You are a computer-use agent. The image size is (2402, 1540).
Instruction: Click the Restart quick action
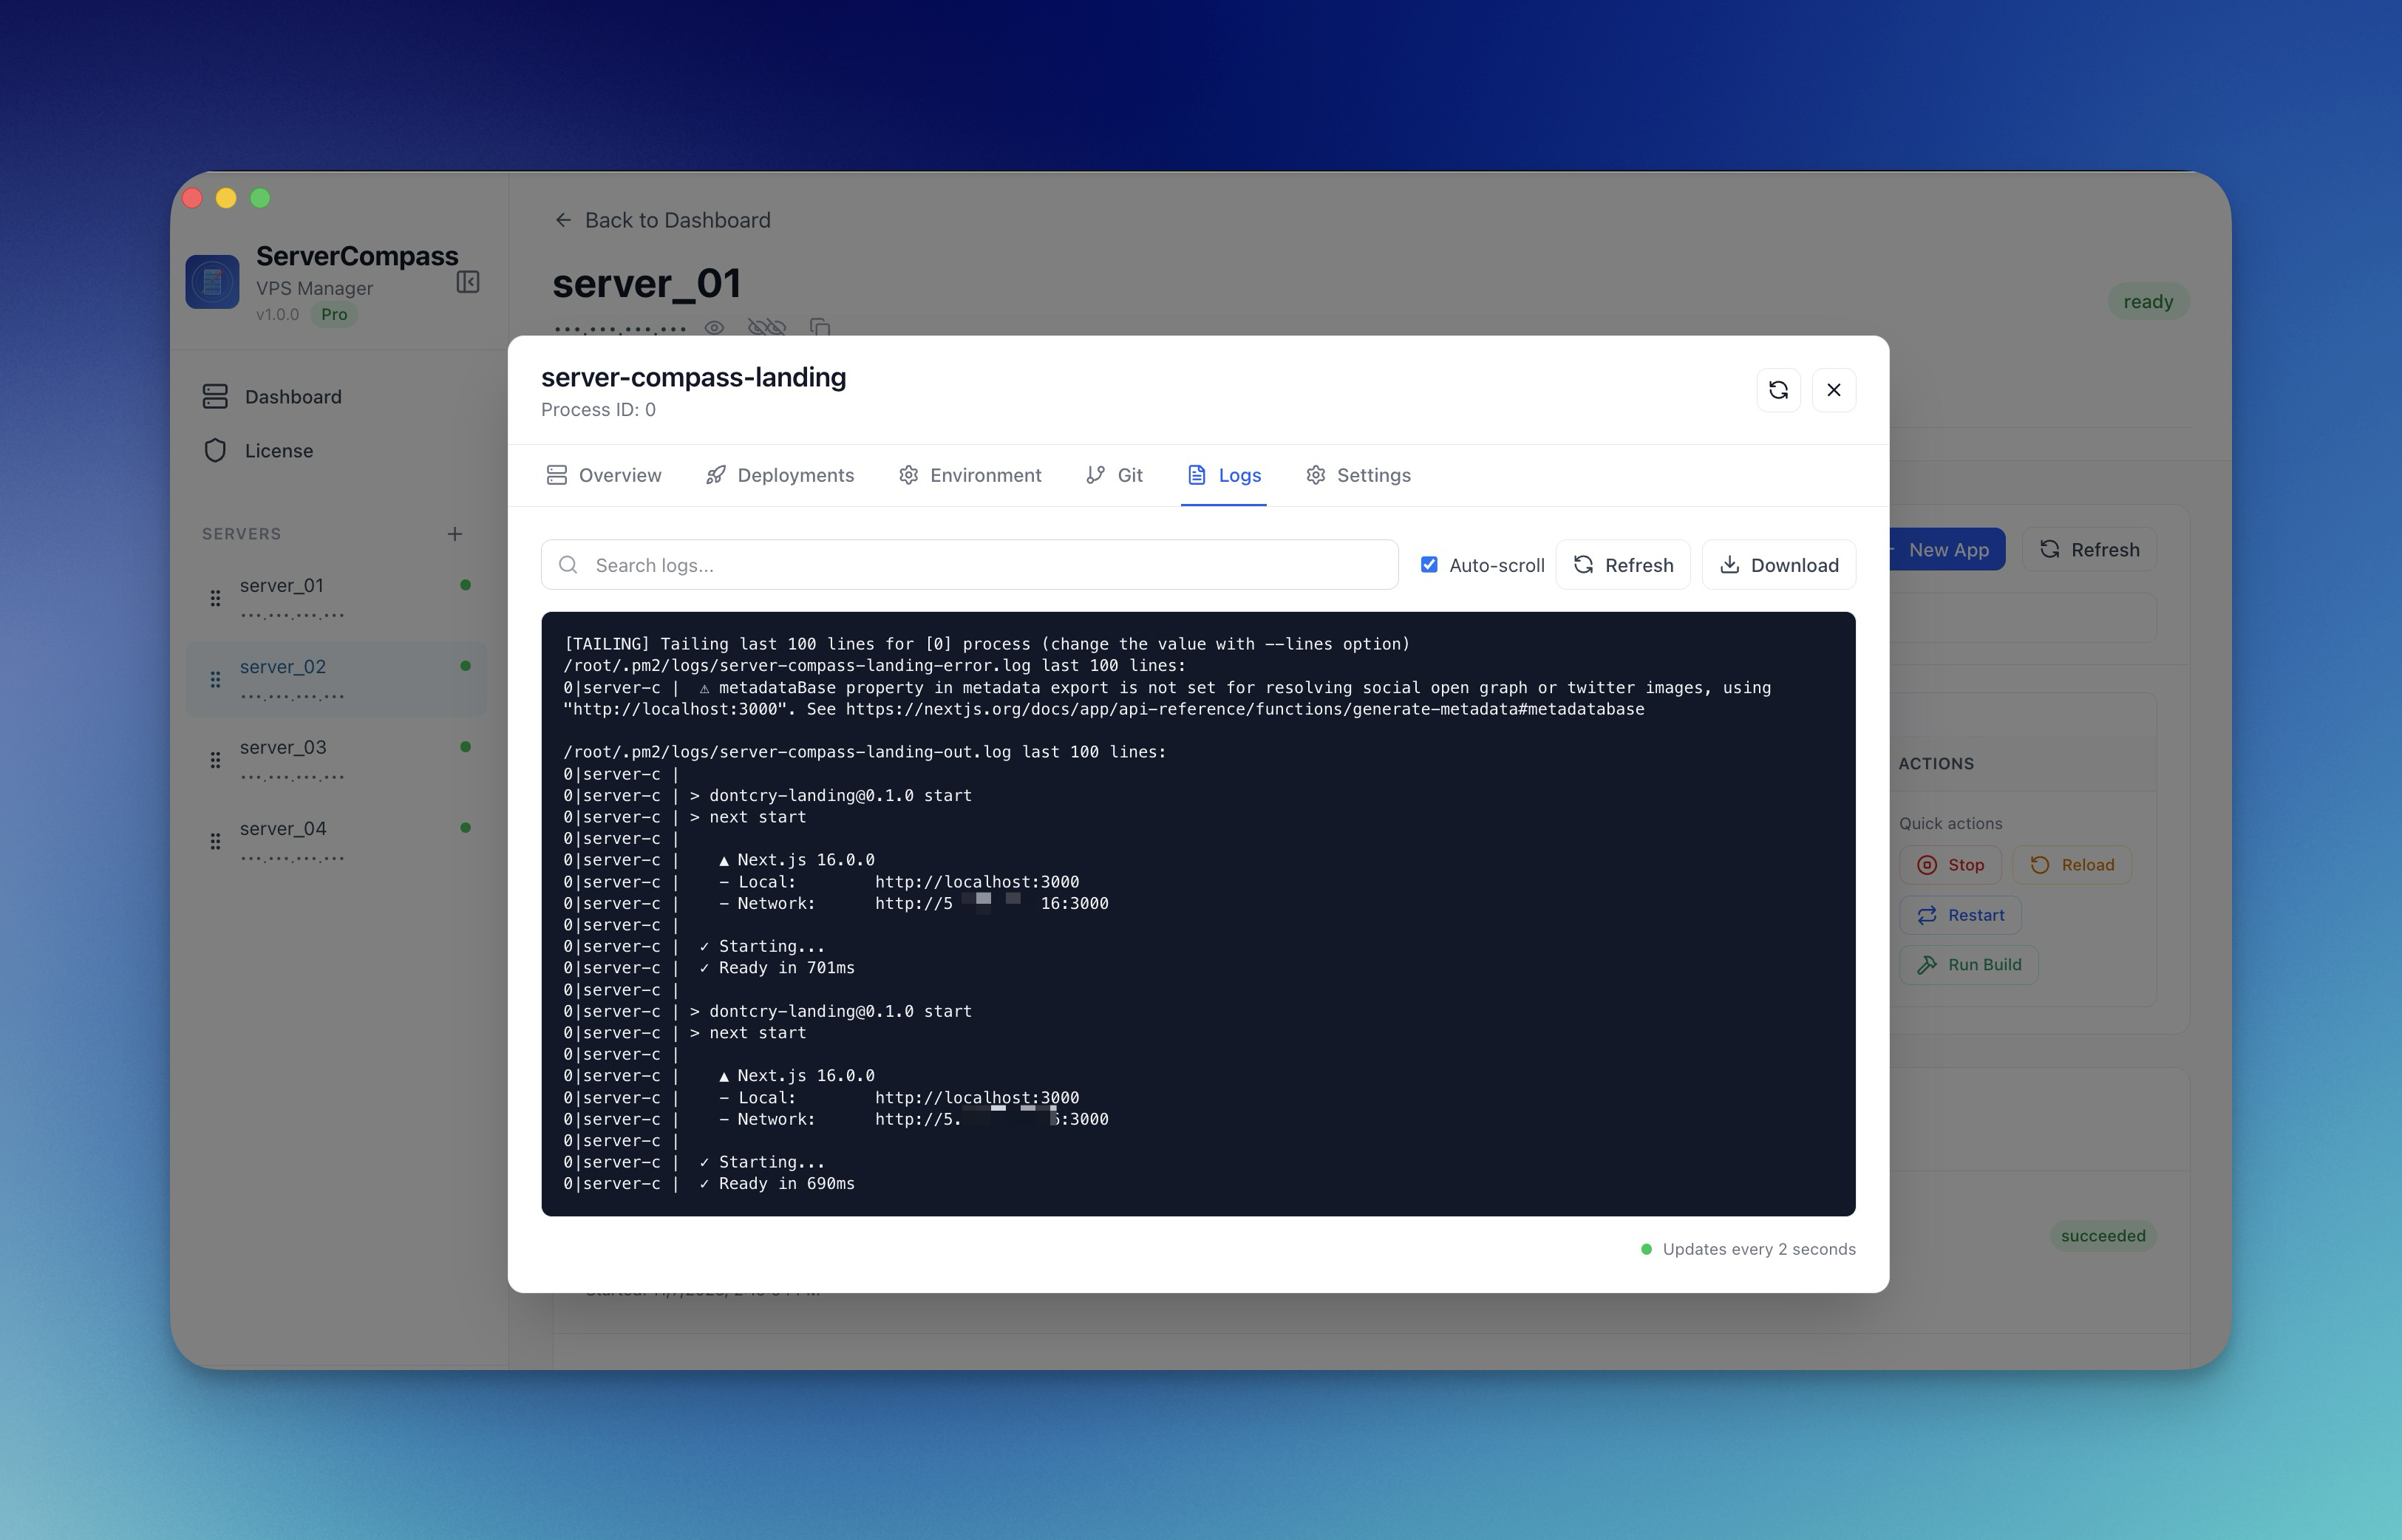point(1960,915)
